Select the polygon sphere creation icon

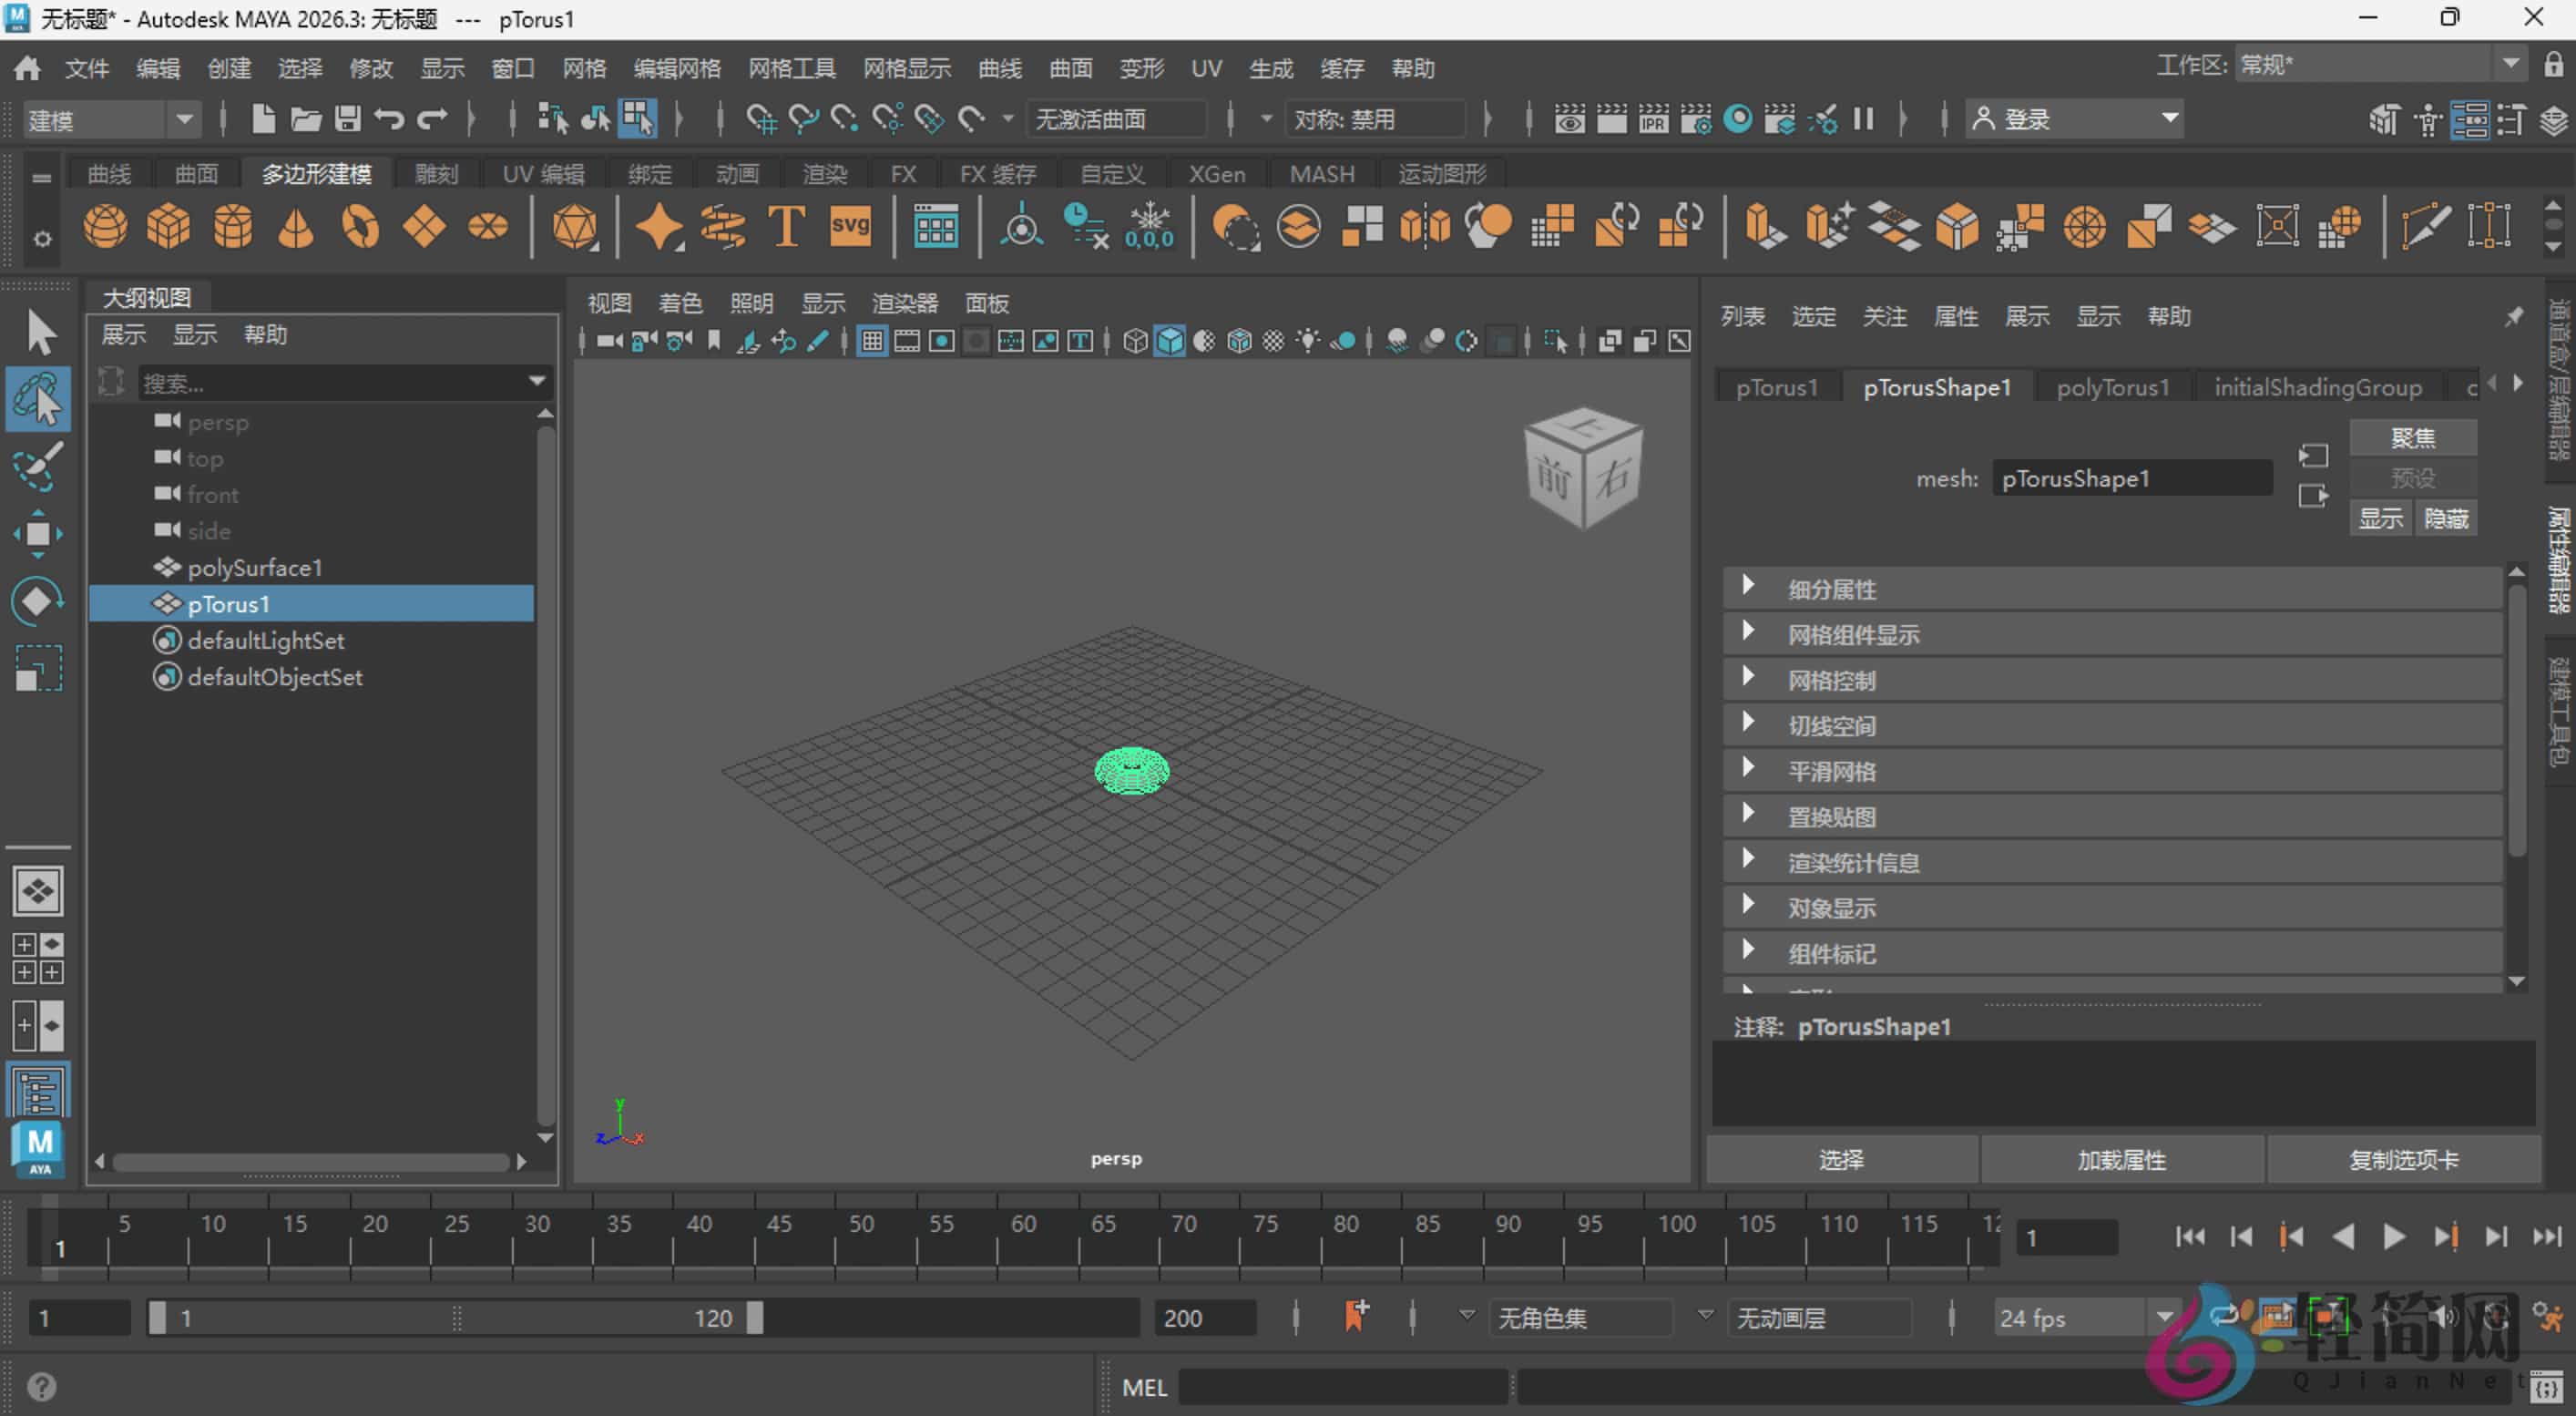pos(104,226)
